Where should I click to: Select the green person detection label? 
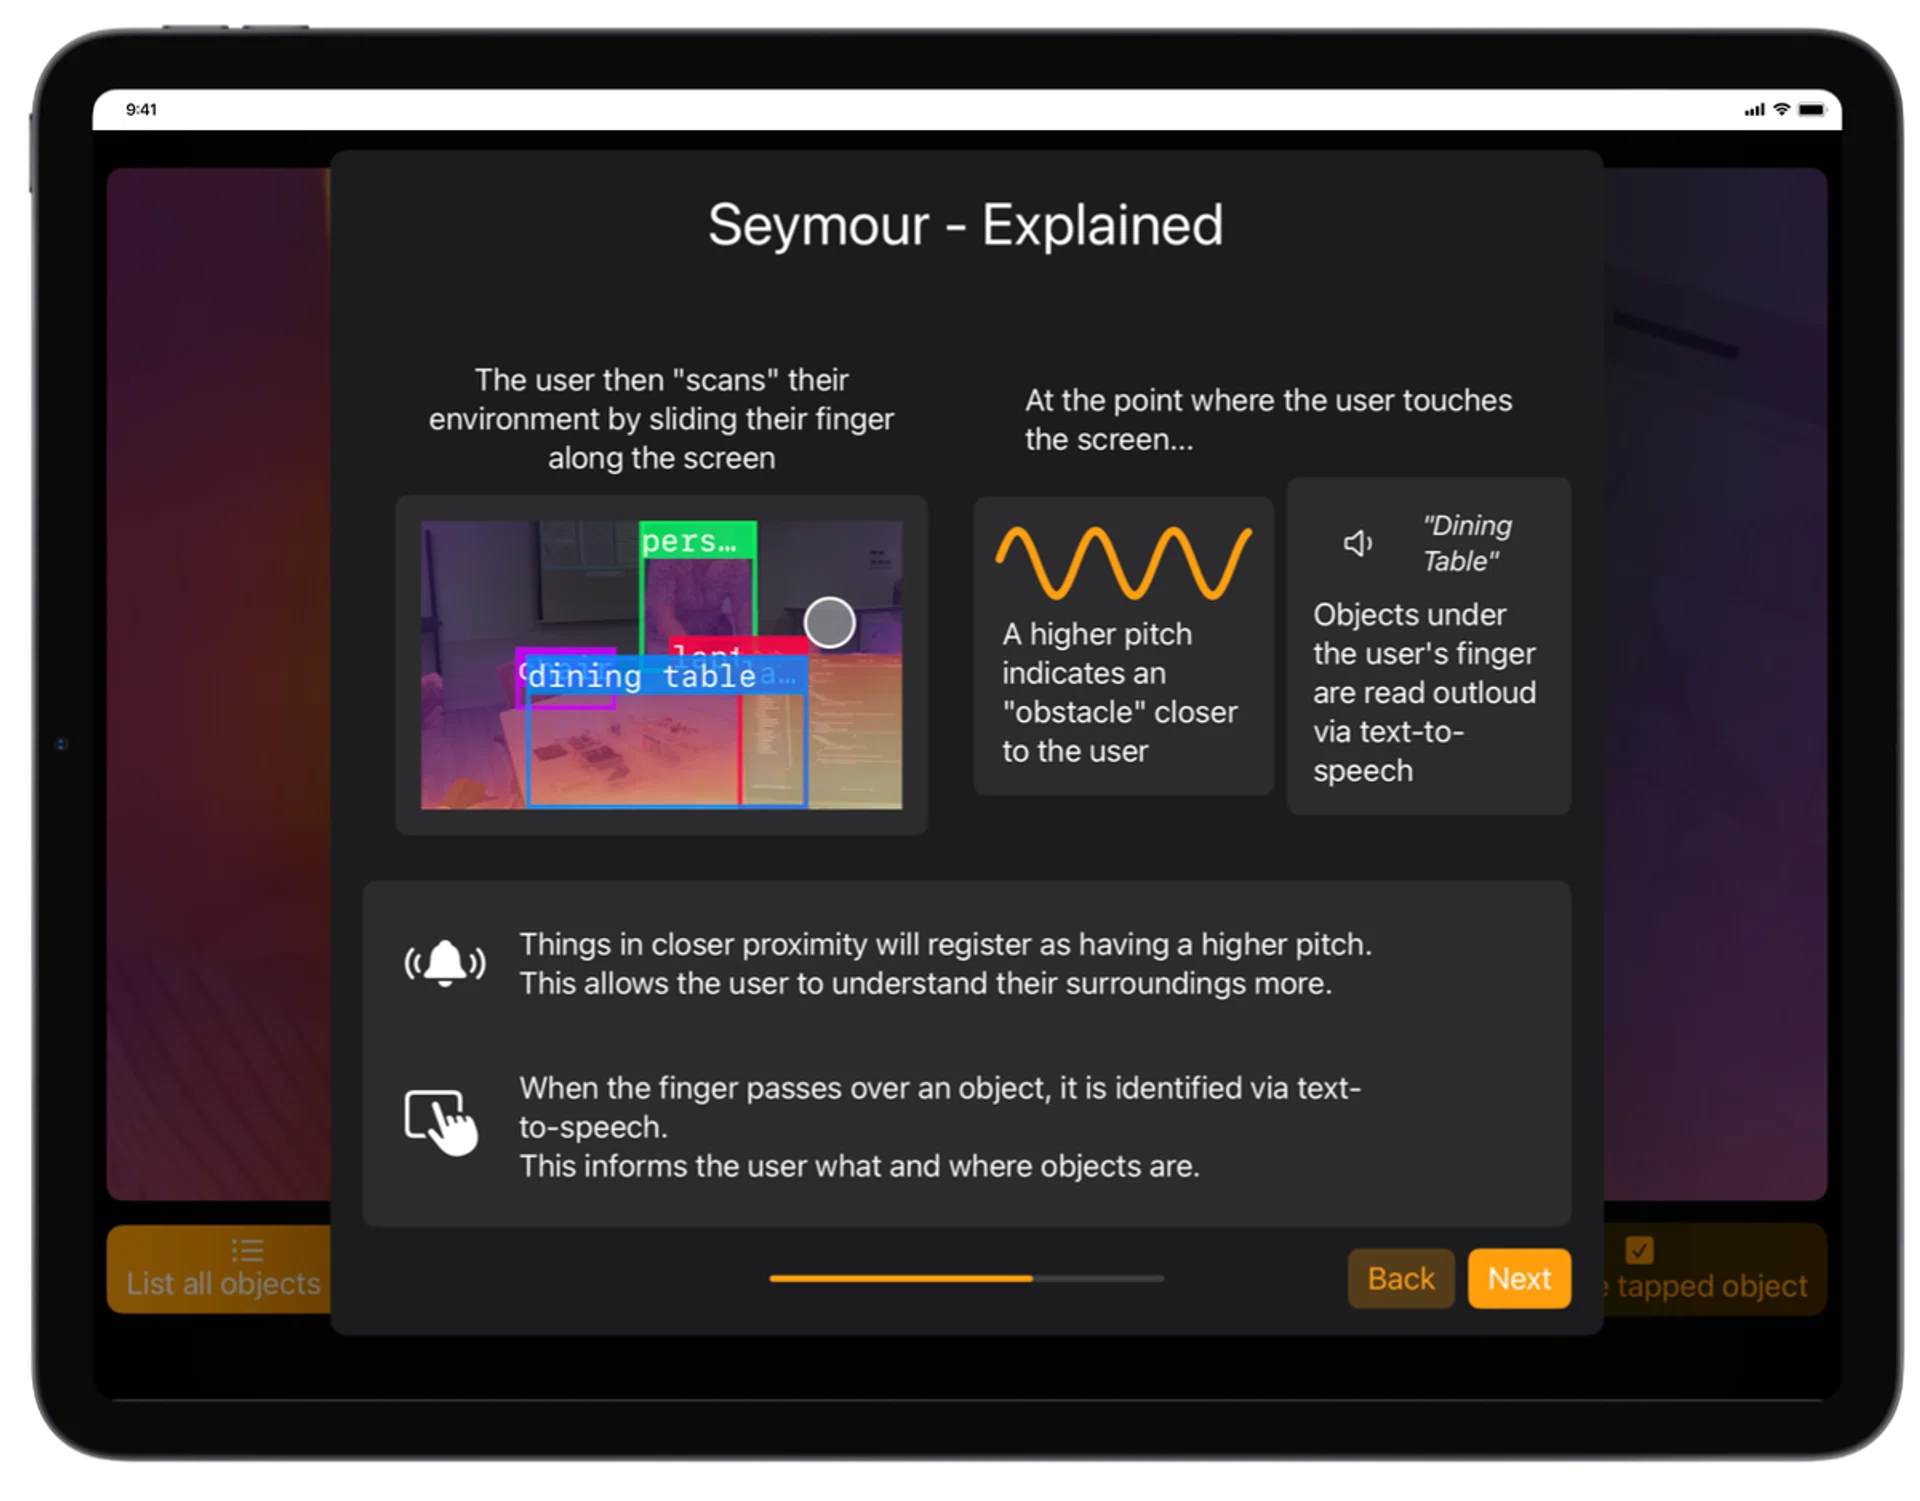pyautogui.click(x=696, y=541)
